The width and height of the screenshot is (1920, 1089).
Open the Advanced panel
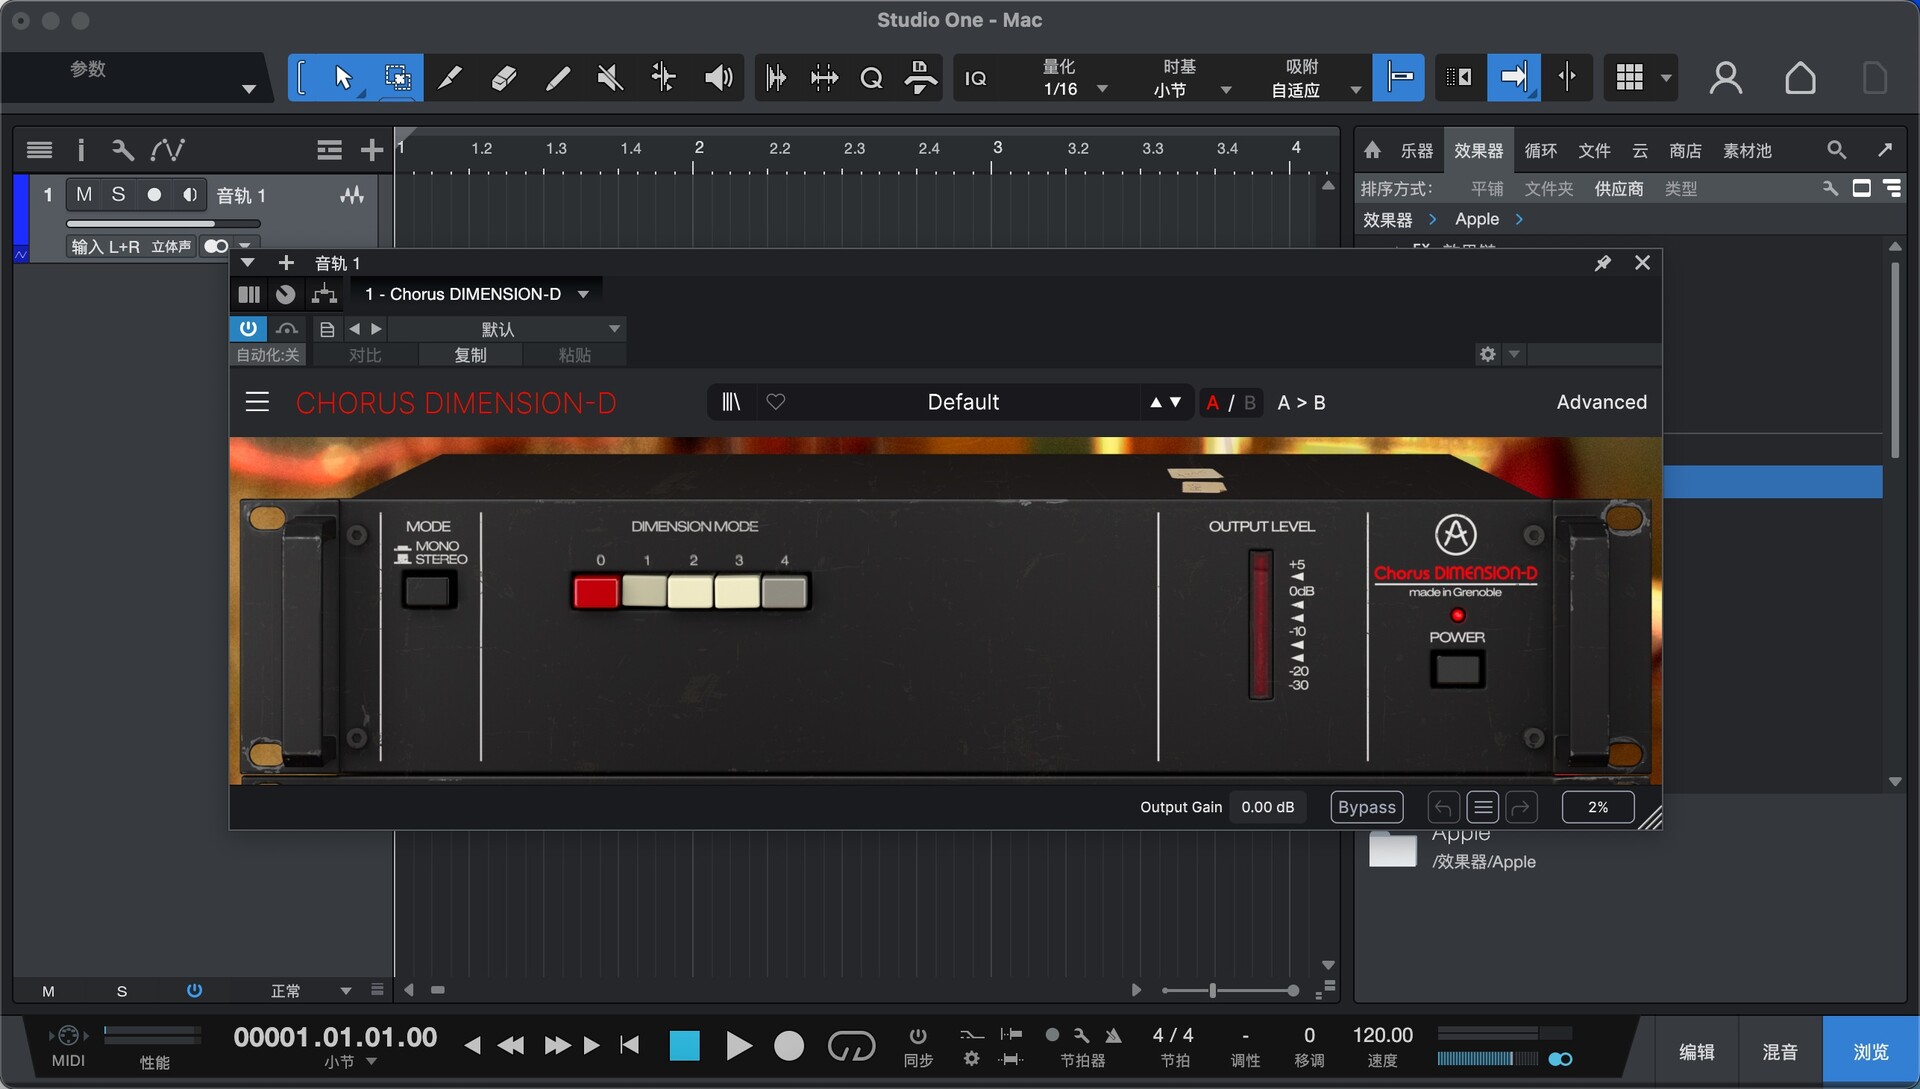(x=1601, y=402)
